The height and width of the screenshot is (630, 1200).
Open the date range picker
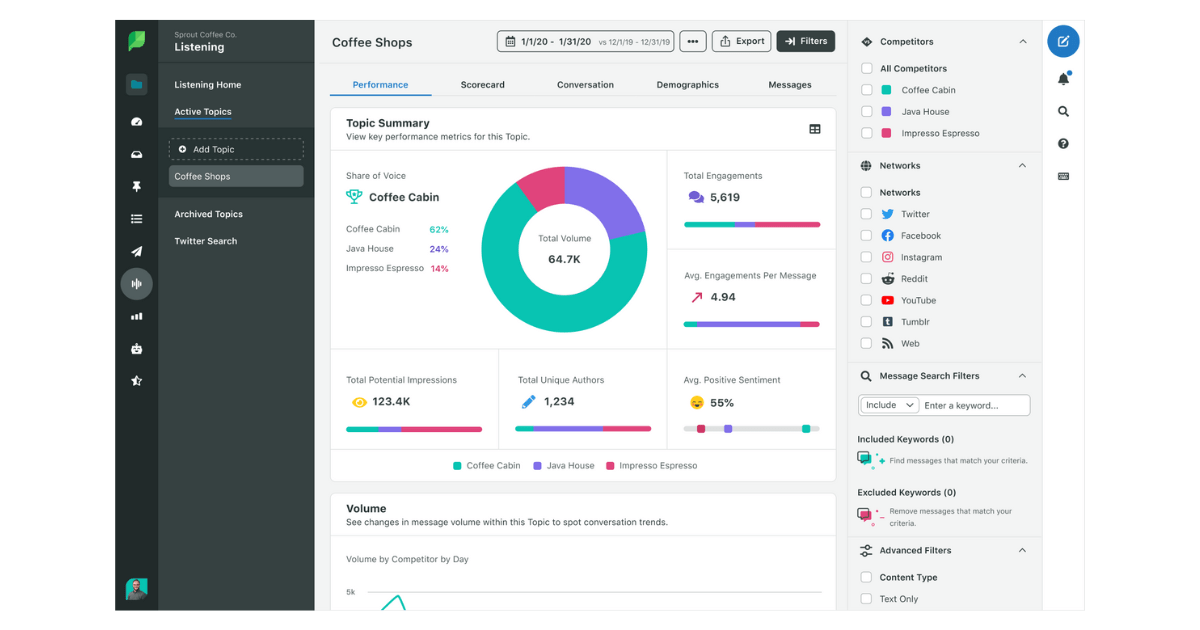585,42
